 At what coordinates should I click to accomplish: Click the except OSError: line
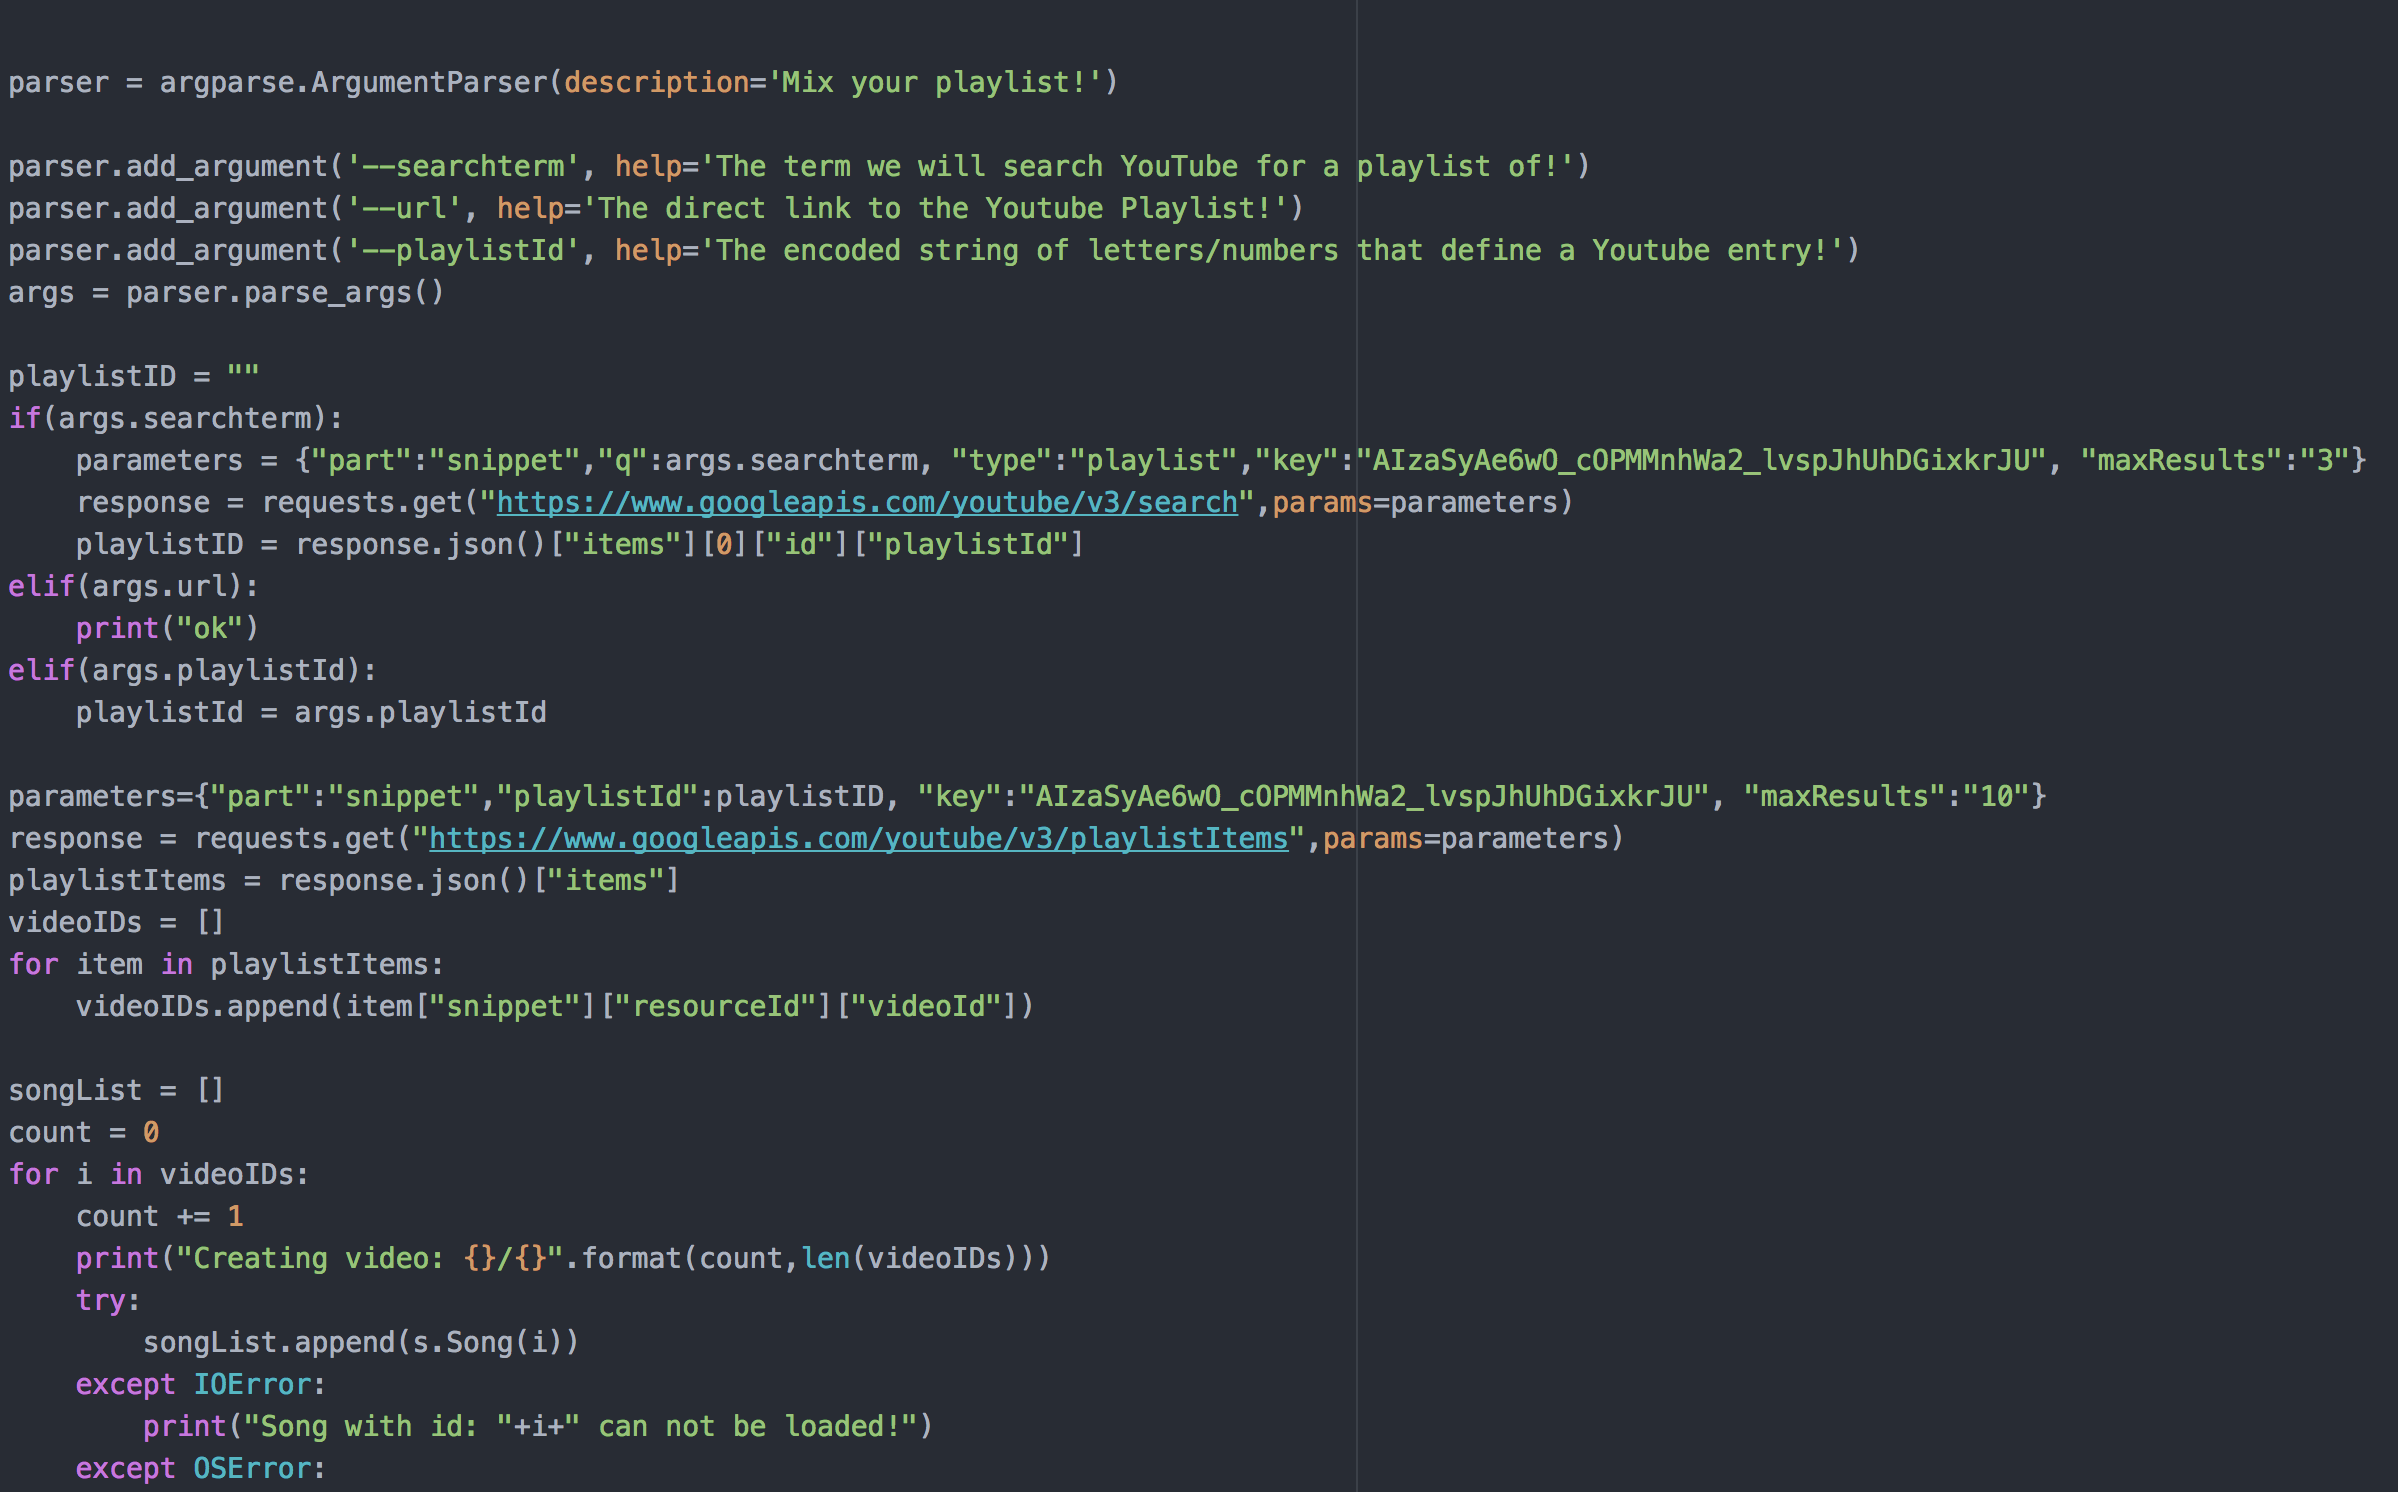(200, 1468)
